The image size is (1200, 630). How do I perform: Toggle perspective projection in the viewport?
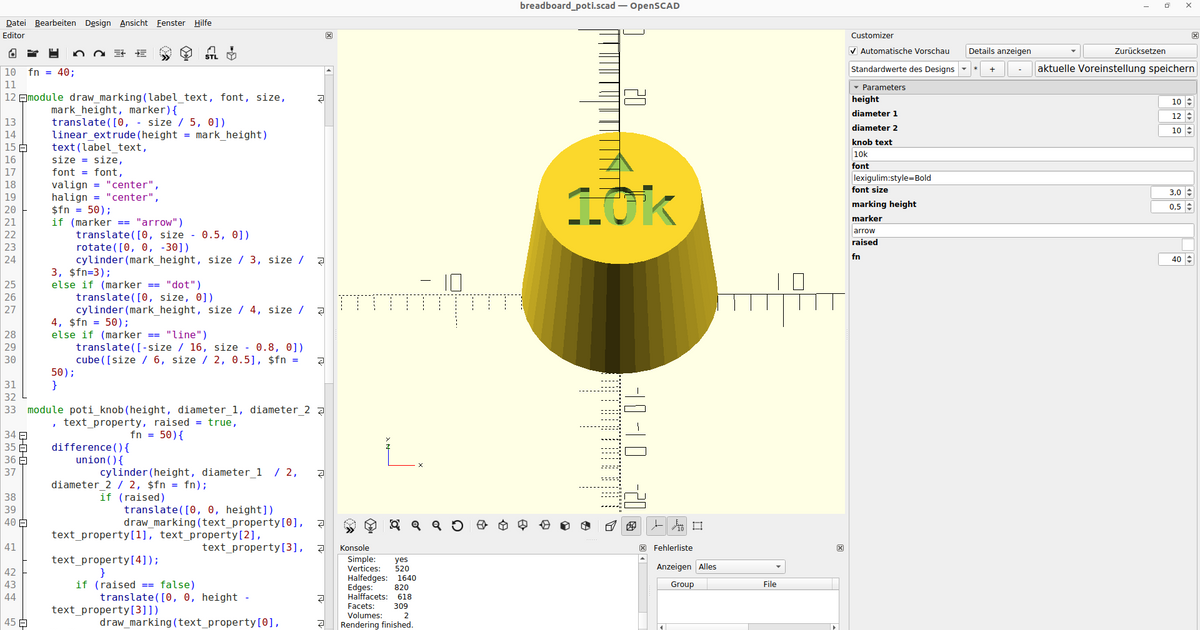[610, 525]
